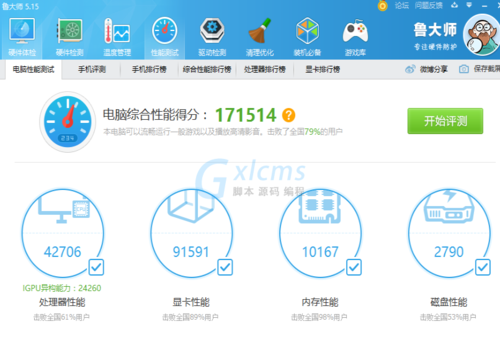
Task: Click the overall score 171514
Action: pos(246,115)
